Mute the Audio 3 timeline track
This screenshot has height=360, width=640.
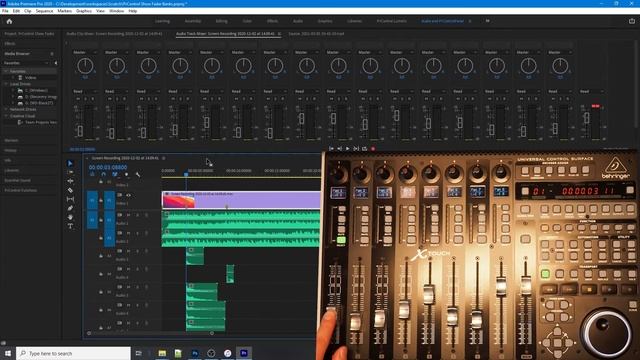(129, 251)
